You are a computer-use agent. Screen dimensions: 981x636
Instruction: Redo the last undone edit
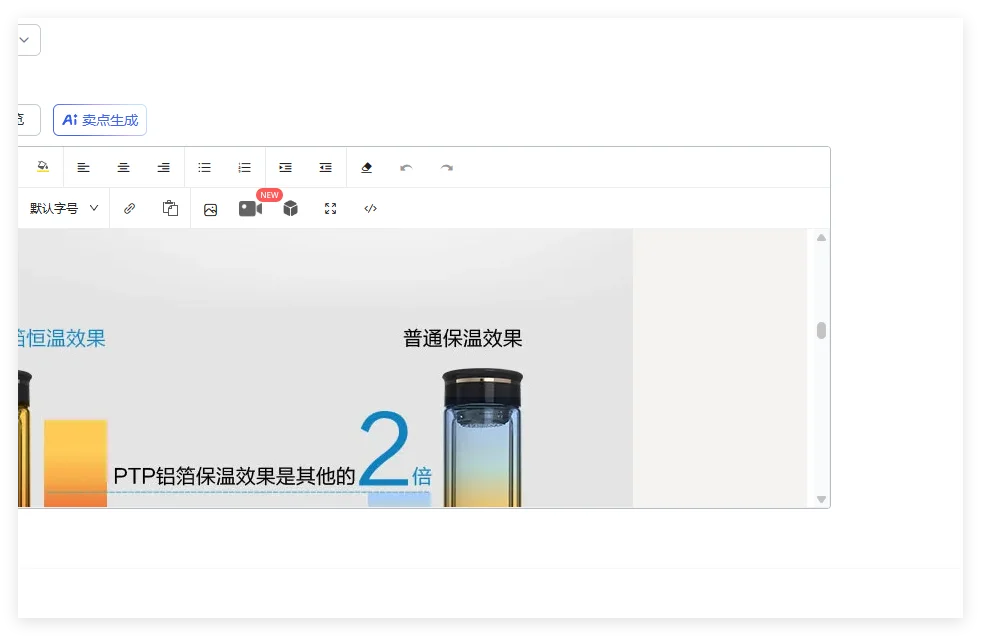(x=447, y=168)
